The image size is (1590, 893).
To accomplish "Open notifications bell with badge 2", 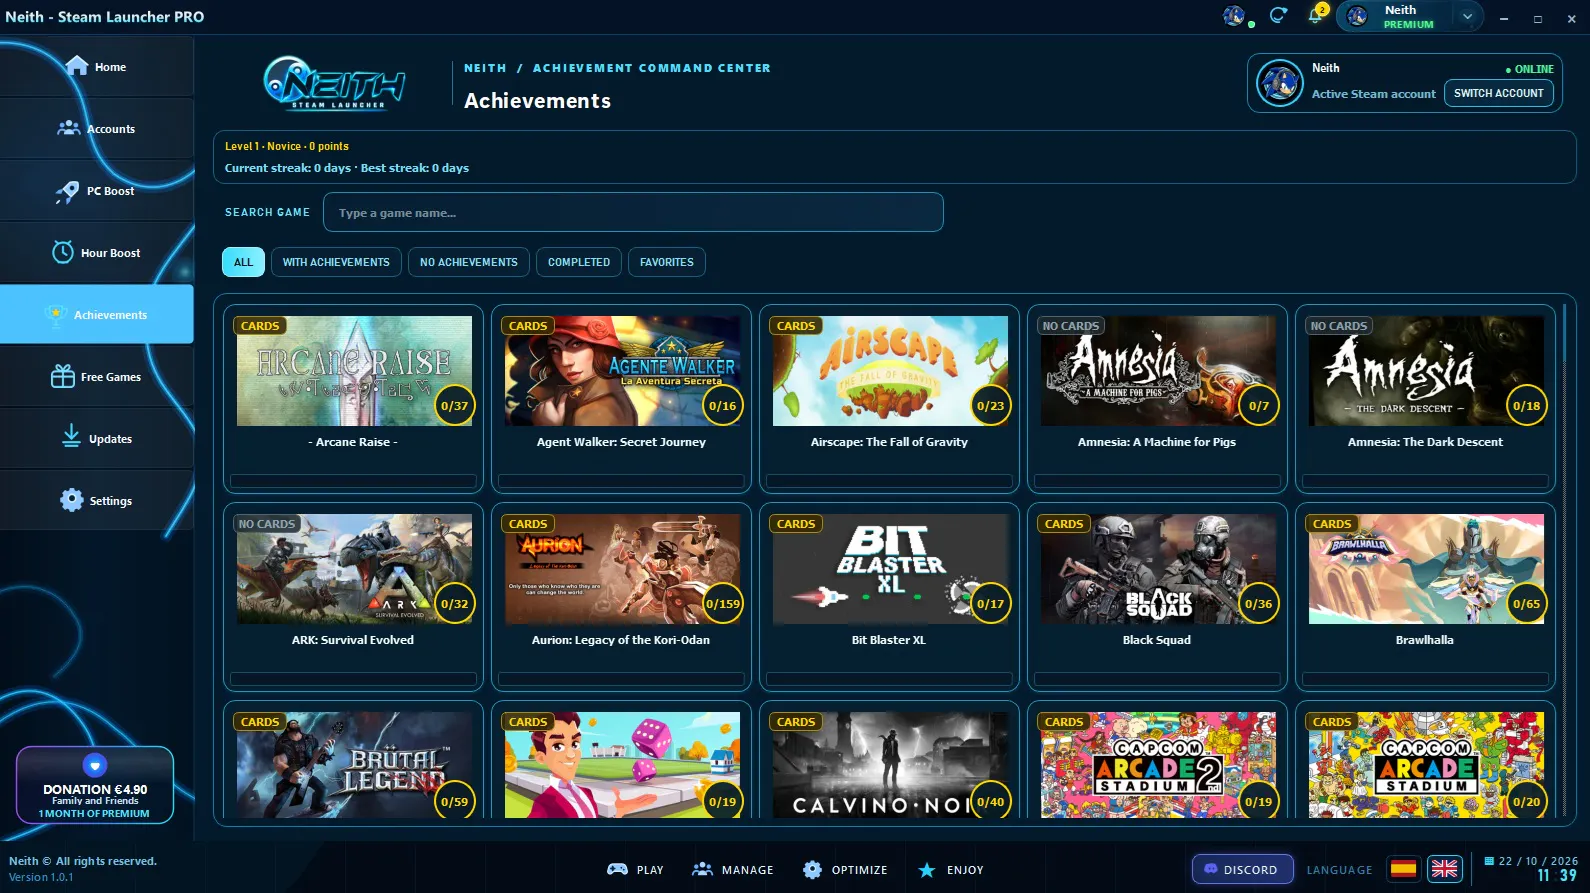I will (1317, 15).
